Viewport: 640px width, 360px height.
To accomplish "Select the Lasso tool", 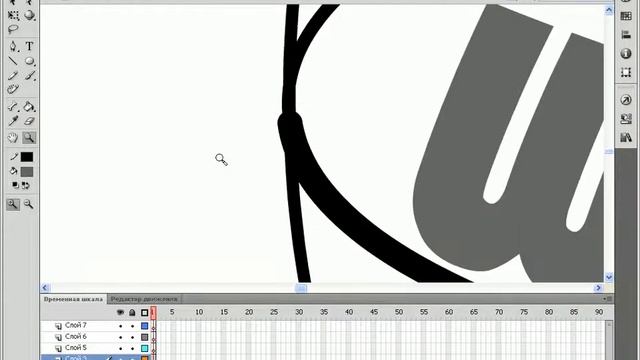I will pyautogui.click(x=13, y=29).
